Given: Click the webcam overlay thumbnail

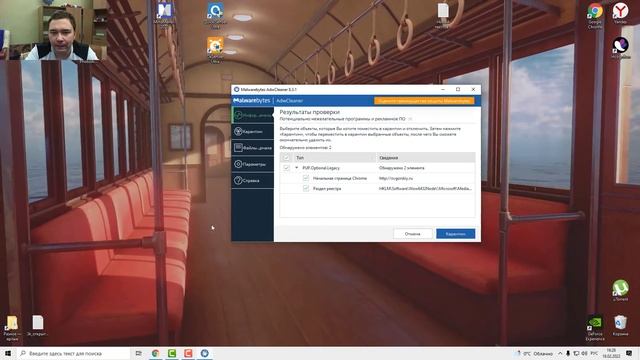Looking at the screenshot, I should pos(53,31).
